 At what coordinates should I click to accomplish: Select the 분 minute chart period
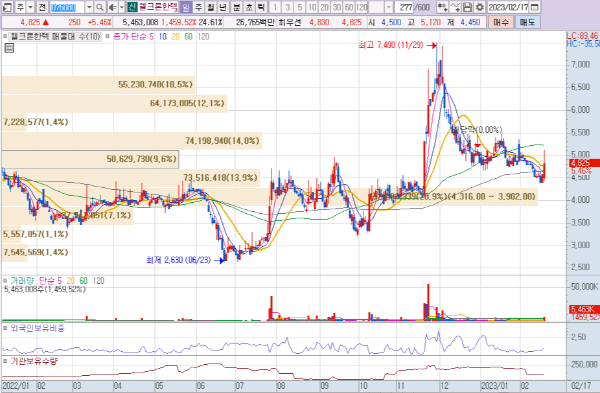pos(237,7)
